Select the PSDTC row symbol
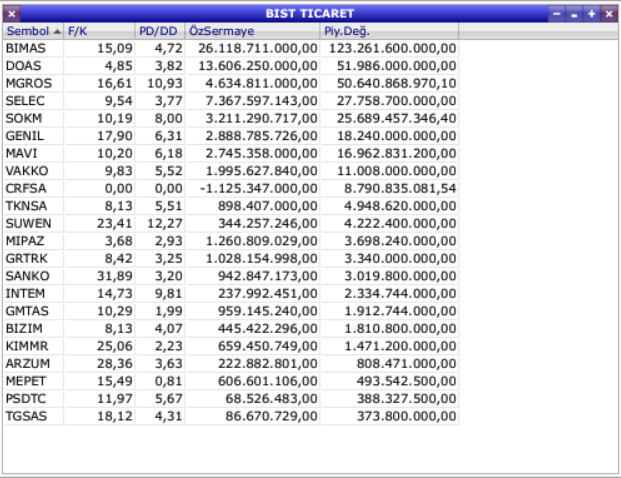This screenshot has width=621, height=478. (x=26, y=398)
